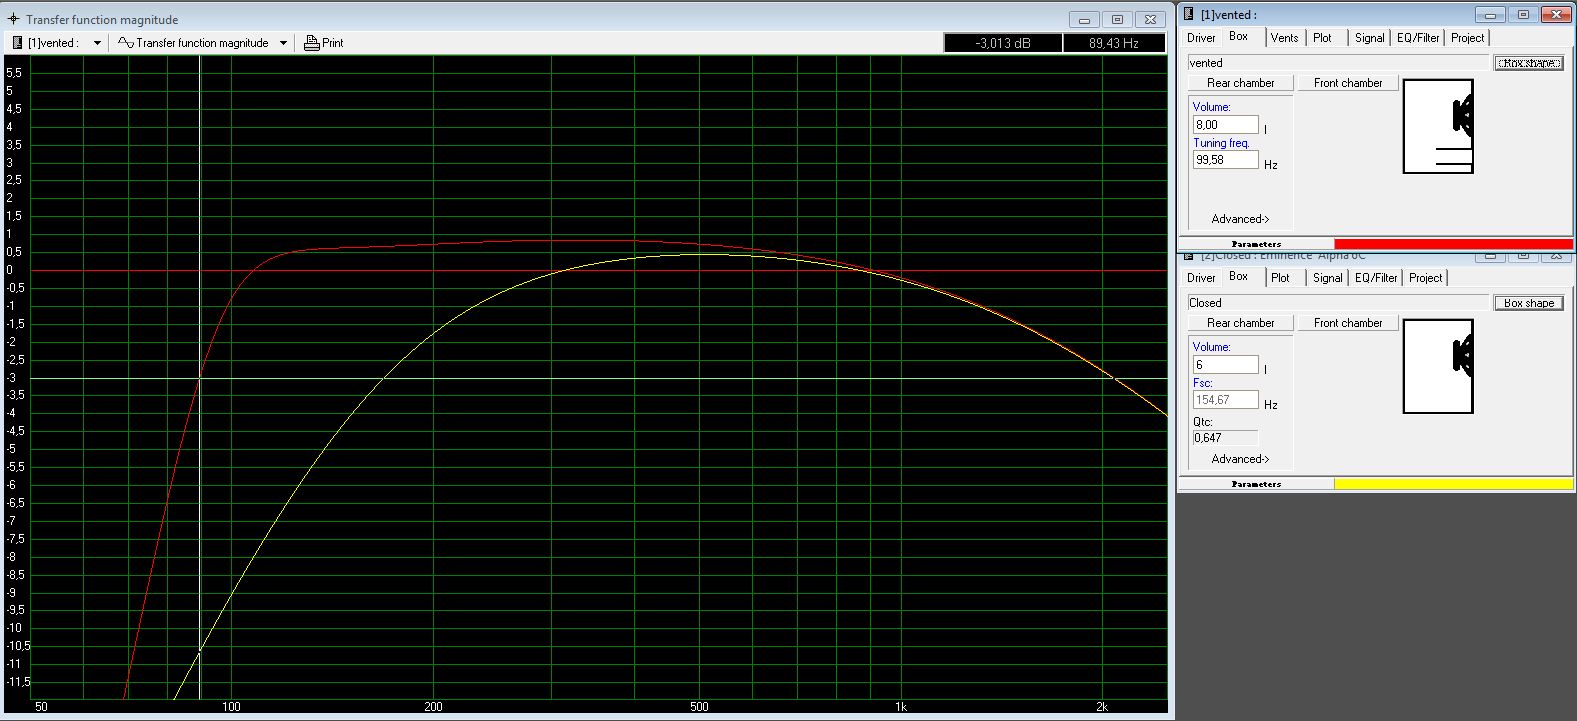Click the waveform icon beside Transfer function magnitude

(x=126, y=43)
